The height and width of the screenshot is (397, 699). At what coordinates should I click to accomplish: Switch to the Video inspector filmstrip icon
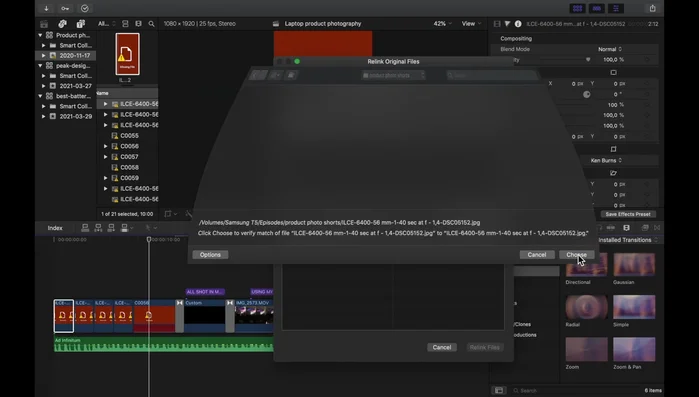point(497,24)
